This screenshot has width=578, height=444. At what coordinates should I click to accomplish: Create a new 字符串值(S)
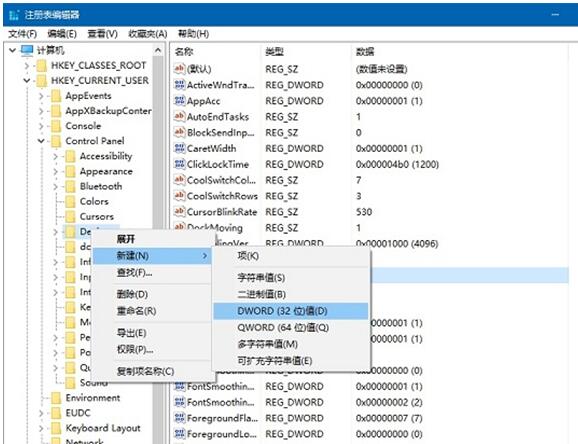coord(291,277)
